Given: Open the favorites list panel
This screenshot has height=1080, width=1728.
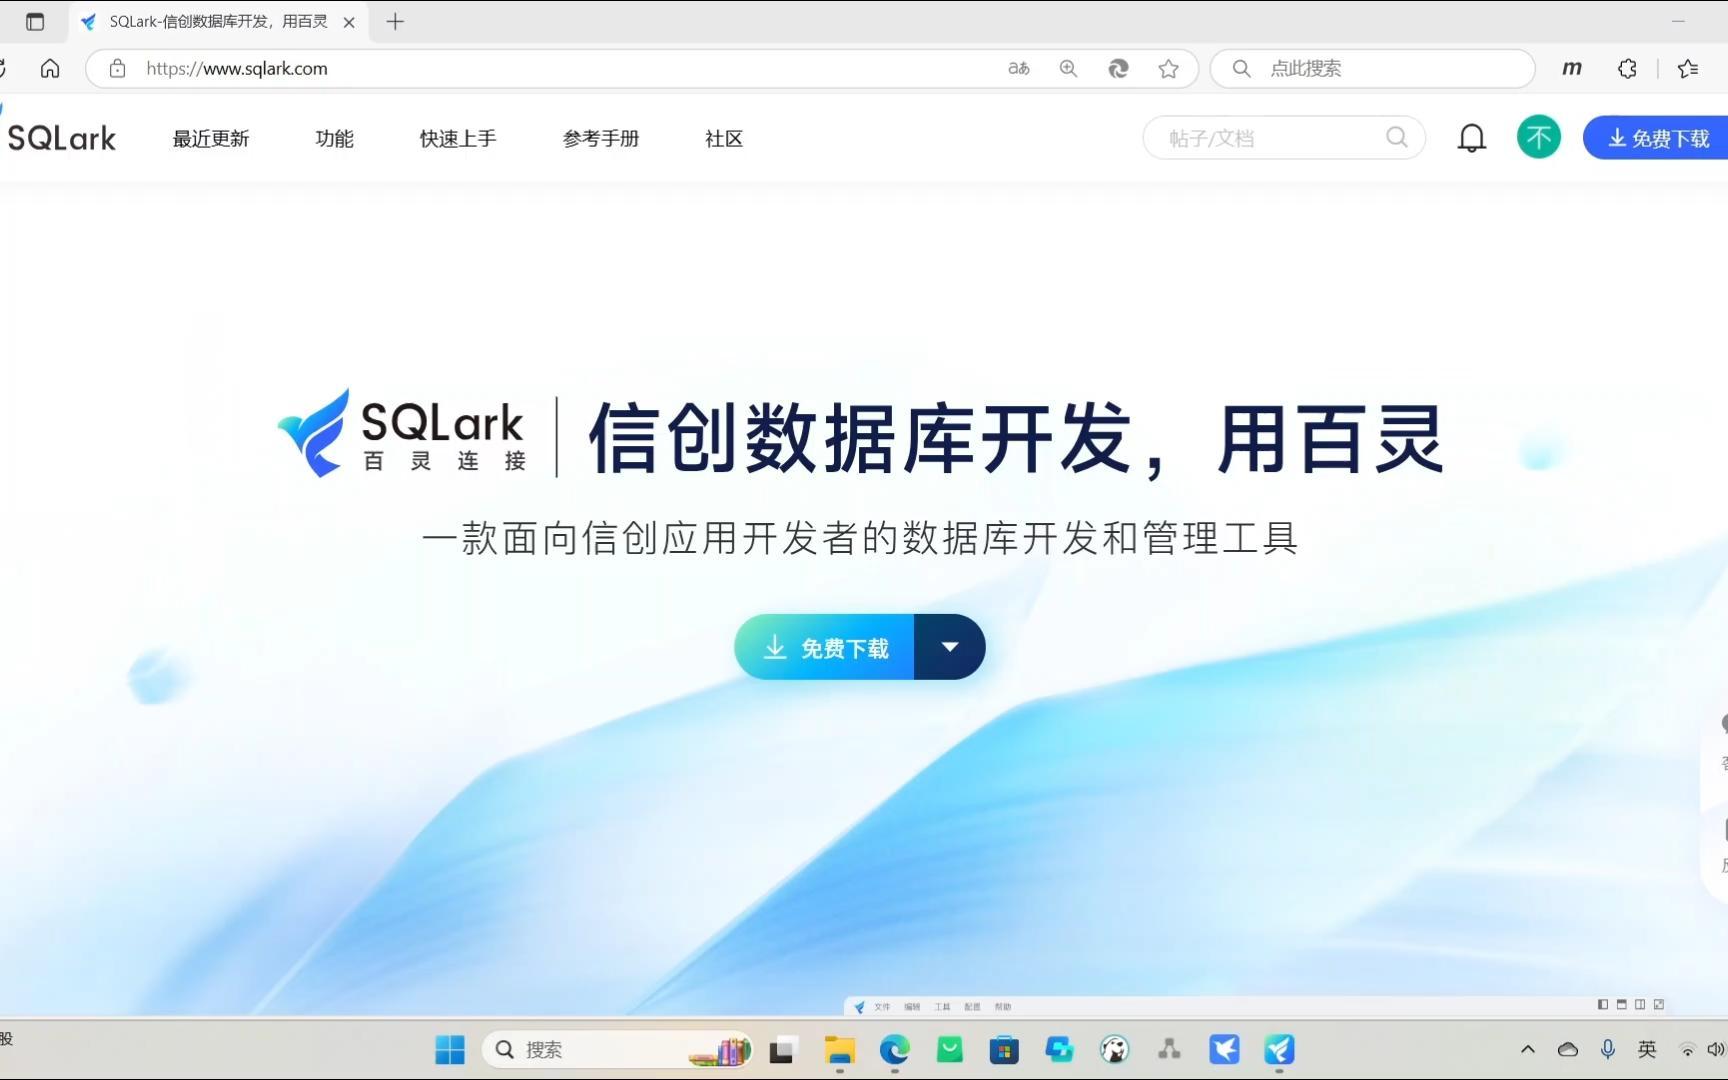Looking at the screenshot, I should tap(1688, 68).
